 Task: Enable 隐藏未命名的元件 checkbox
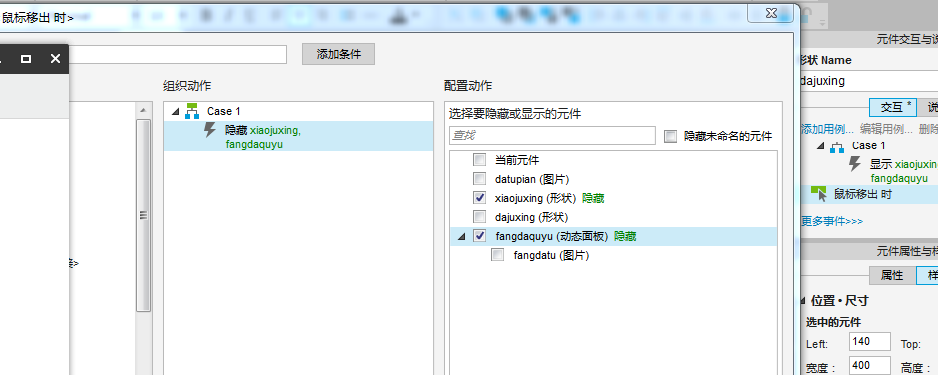(671, 136)
